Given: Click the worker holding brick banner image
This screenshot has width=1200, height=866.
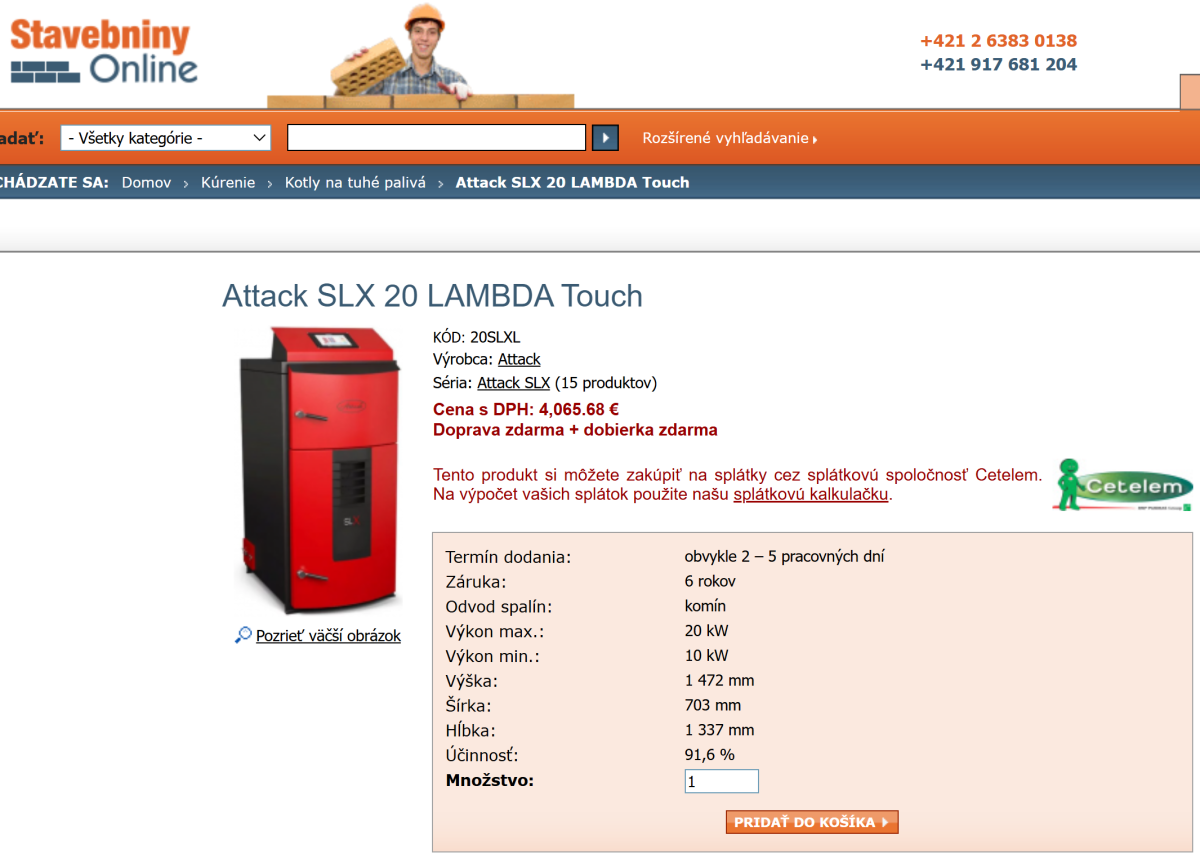Looking at the screenshot, I should pos(420,56).
